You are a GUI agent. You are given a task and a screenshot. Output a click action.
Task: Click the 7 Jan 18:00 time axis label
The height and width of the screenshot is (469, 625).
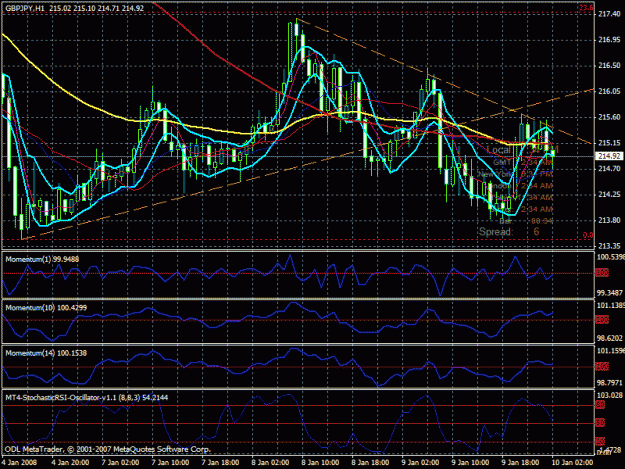(220, 463)
